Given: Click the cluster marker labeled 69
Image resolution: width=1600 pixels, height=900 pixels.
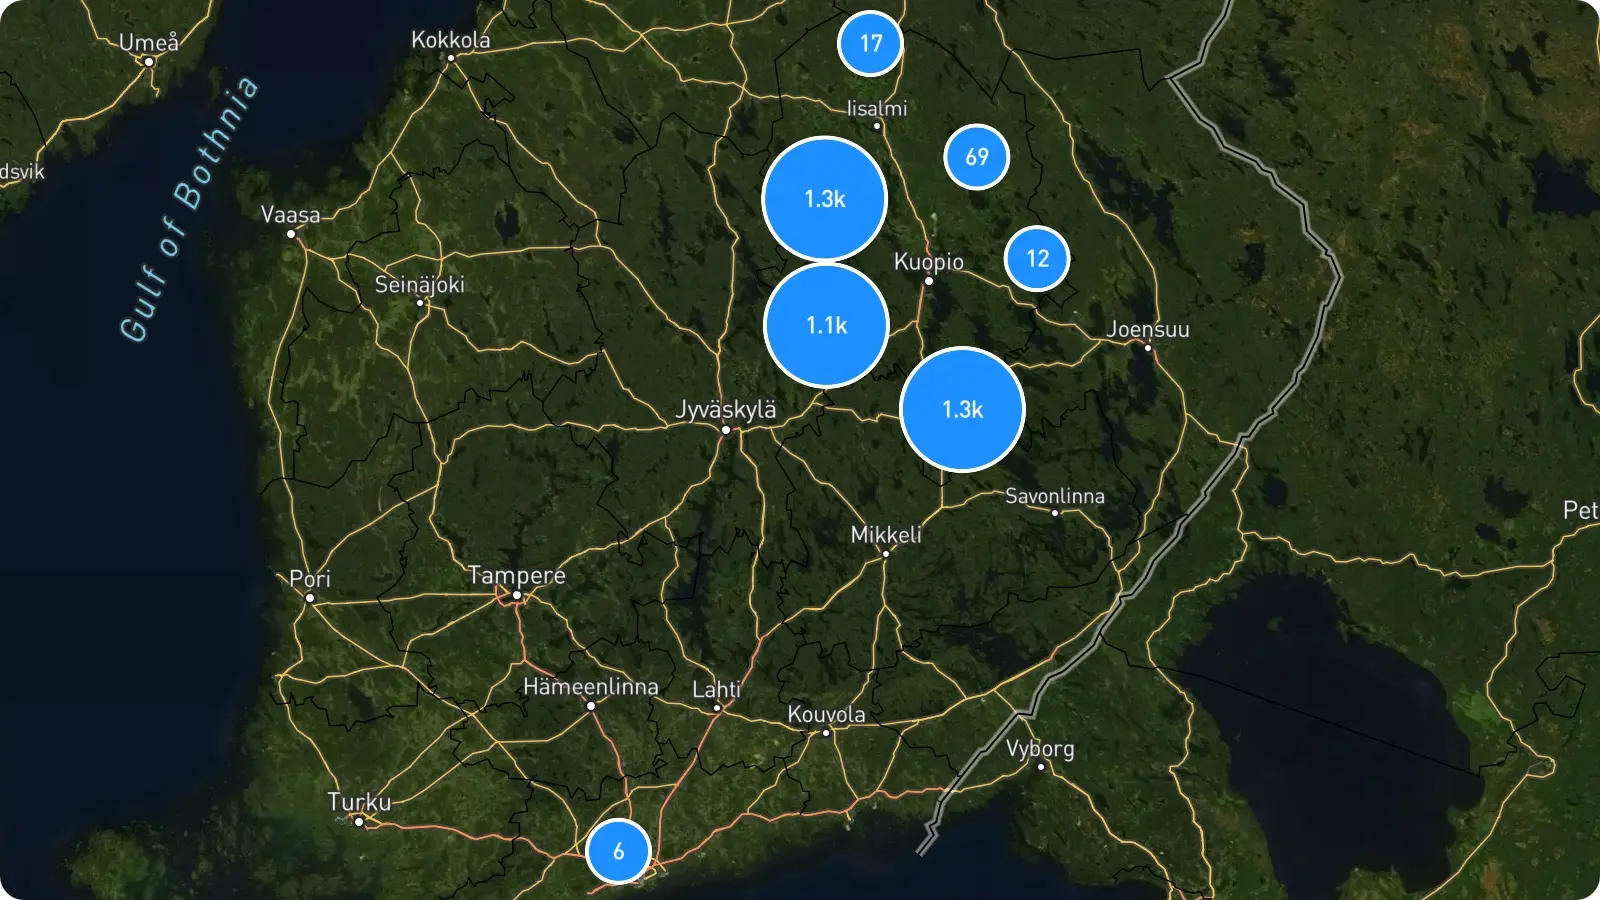Looking at the screenshot, I should point(977,157).
